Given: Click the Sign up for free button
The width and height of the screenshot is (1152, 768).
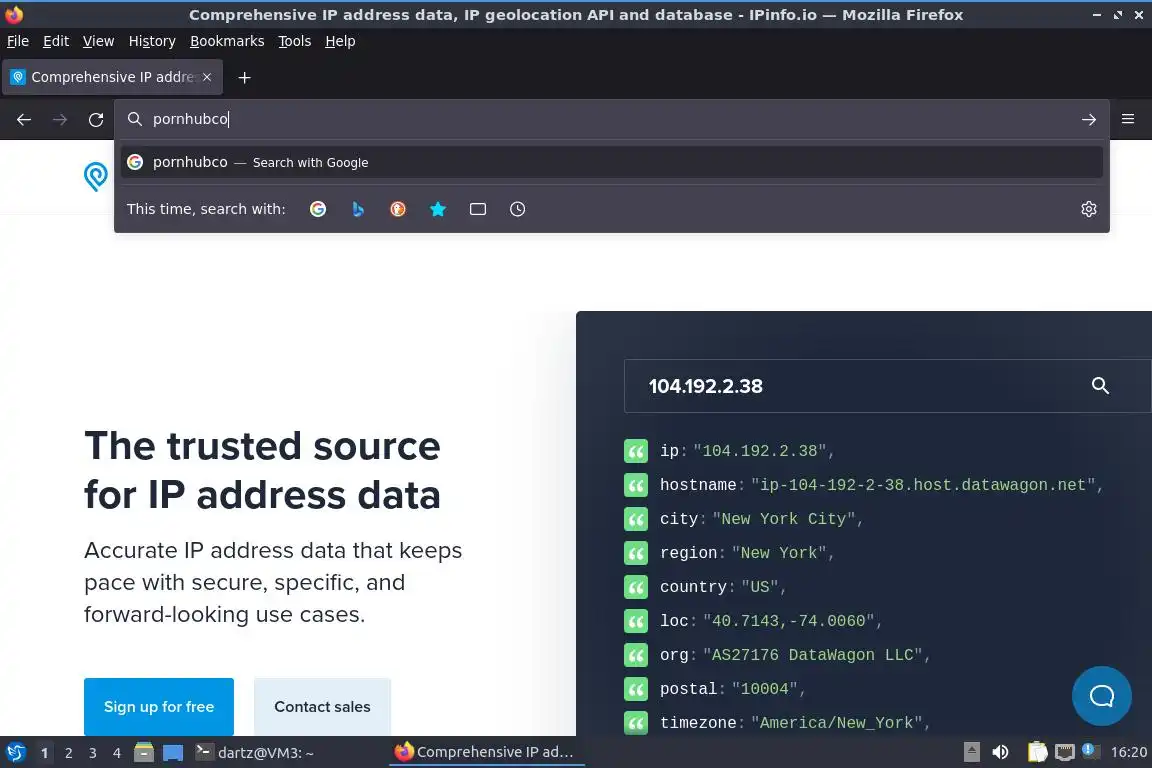Looking at the screenshot, I should point(159,707).
